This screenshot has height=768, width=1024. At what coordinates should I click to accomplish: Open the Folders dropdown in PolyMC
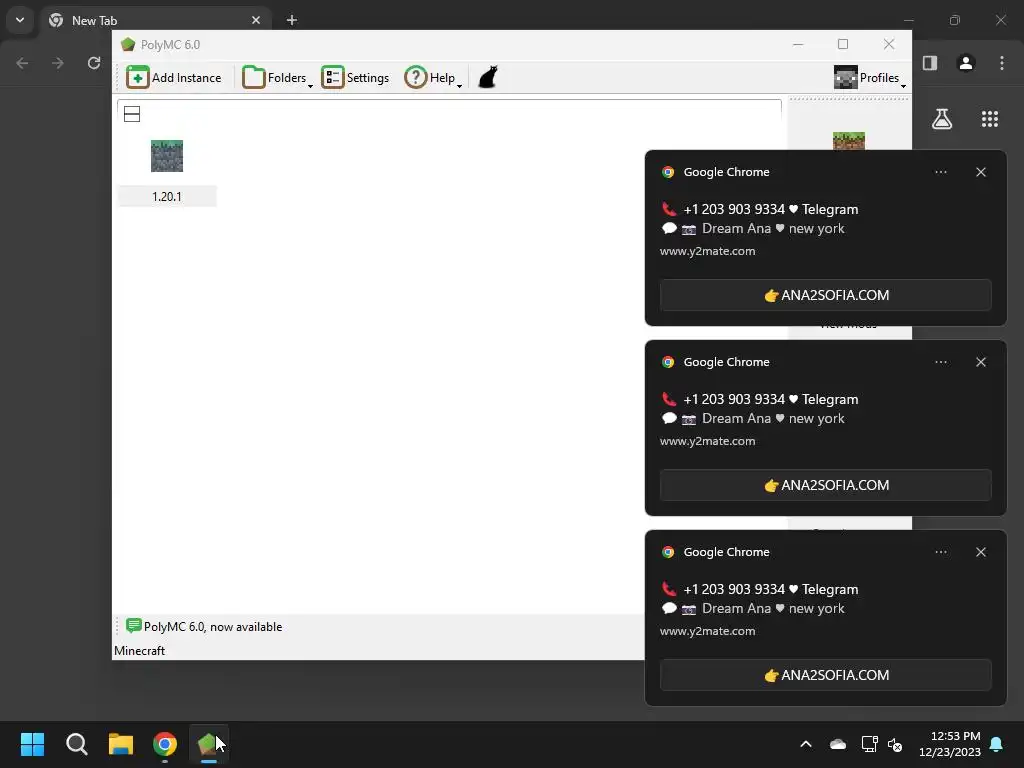coord(278,78)
